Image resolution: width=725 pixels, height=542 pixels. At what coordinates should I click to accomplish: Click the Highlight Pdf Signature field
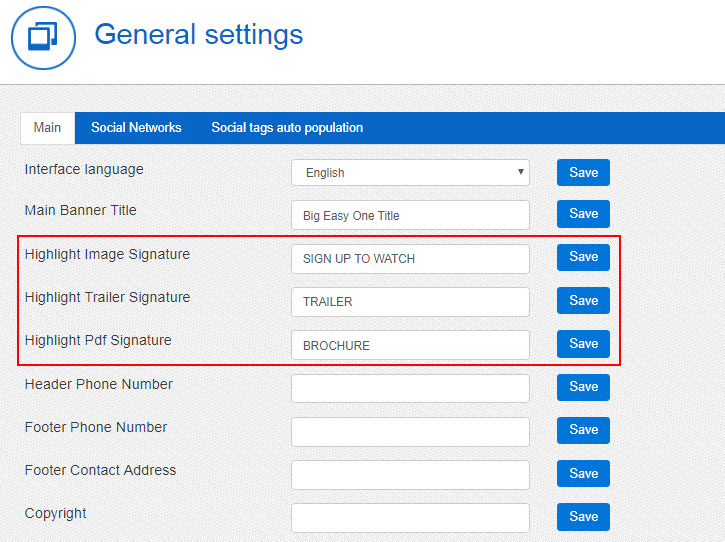[410, 345]
